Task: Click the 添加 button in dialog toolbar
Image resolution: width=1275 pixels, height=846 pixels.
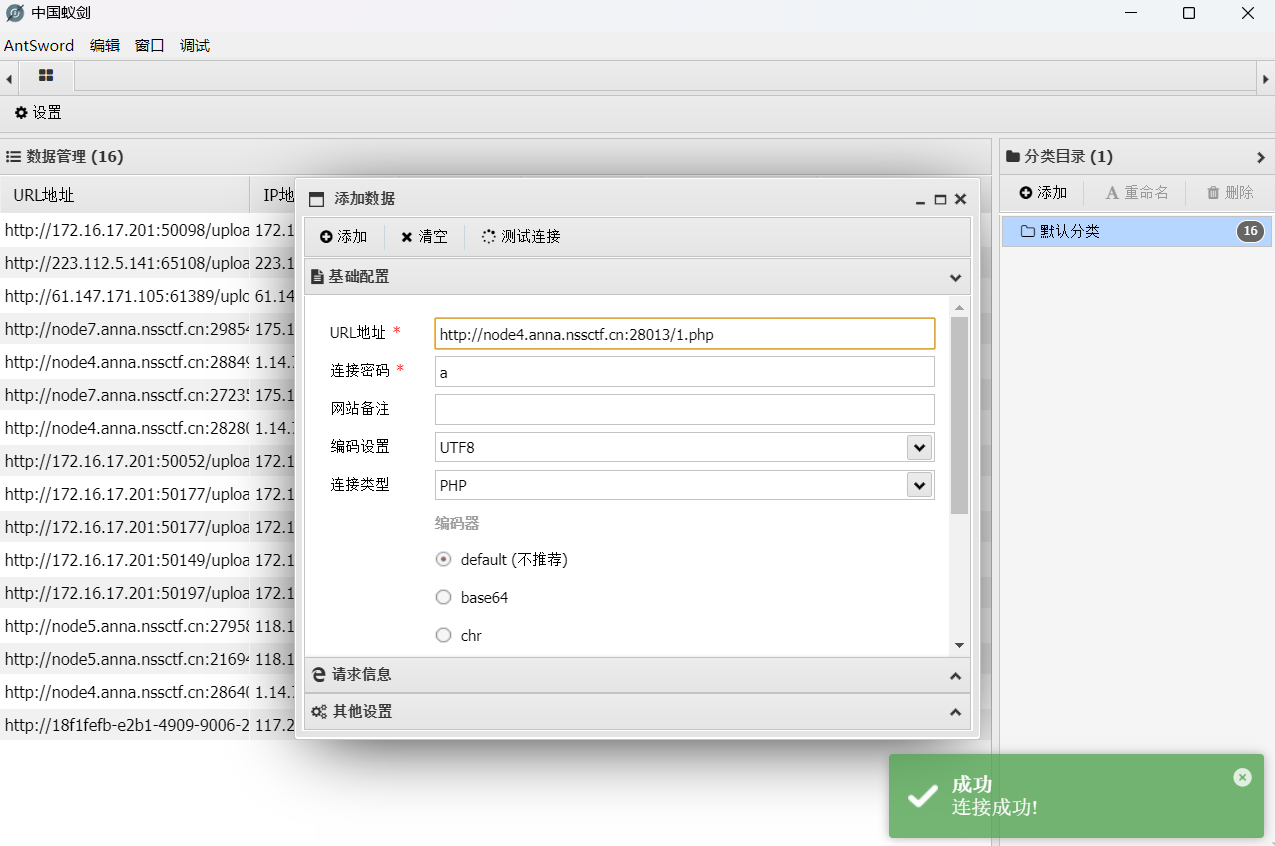Action: (x=344, y=237)
